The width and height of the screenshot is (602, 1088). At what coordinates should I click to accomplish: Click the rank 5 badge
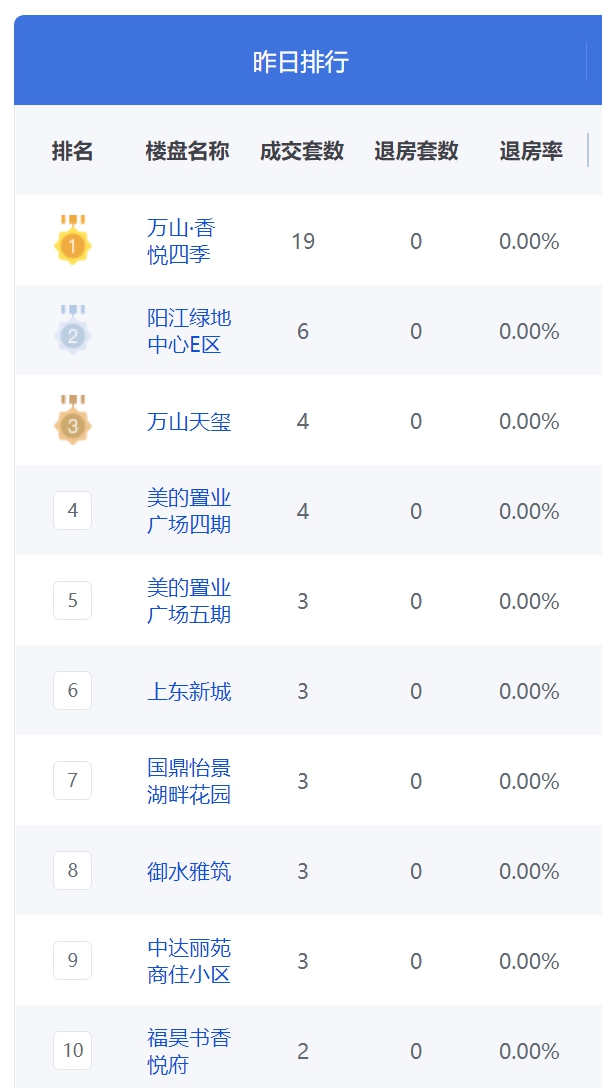pyautogui.click(x=73, y=601)
